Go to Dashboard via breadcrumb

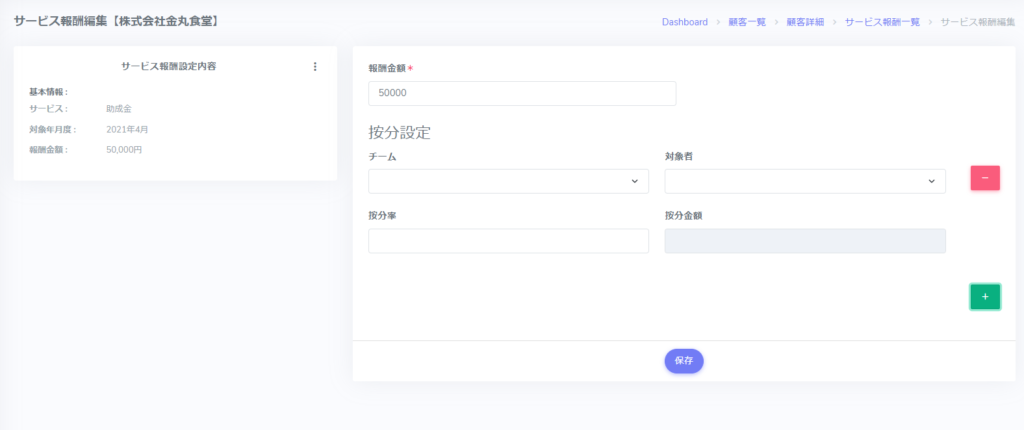(684, 21)
